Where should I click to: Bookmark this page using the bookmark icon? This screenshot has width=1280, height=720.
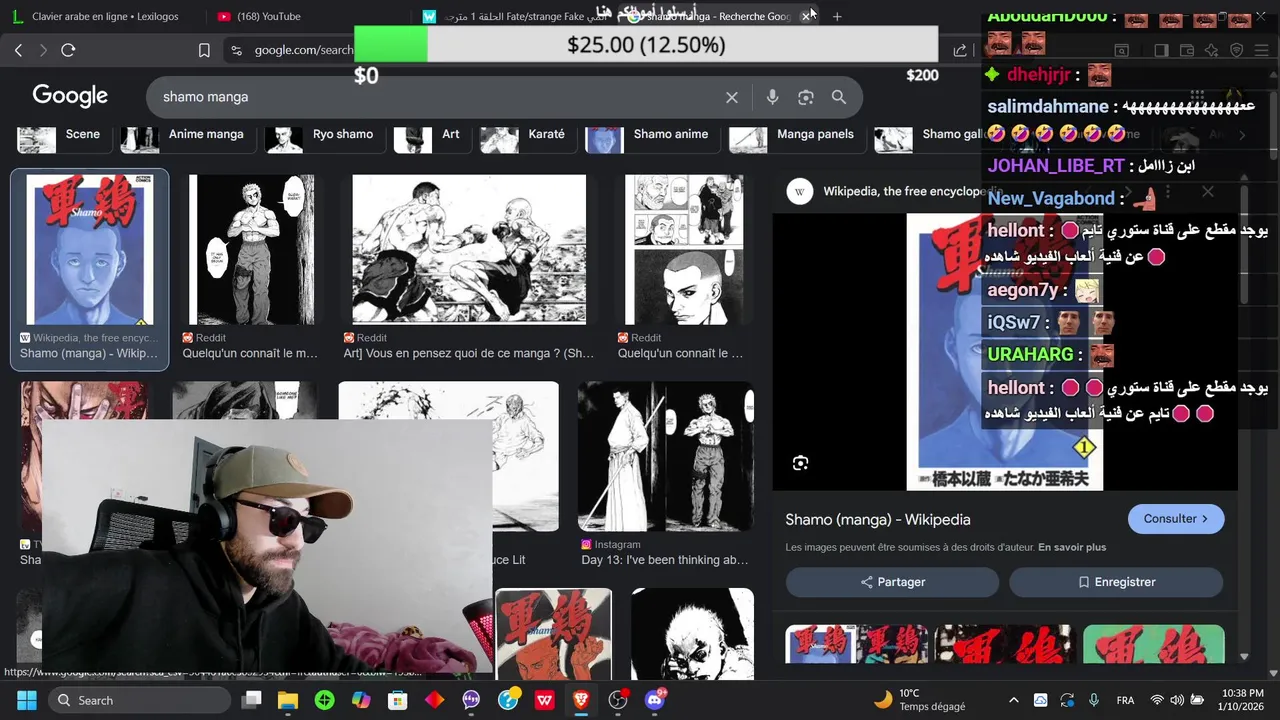(204, 50)
